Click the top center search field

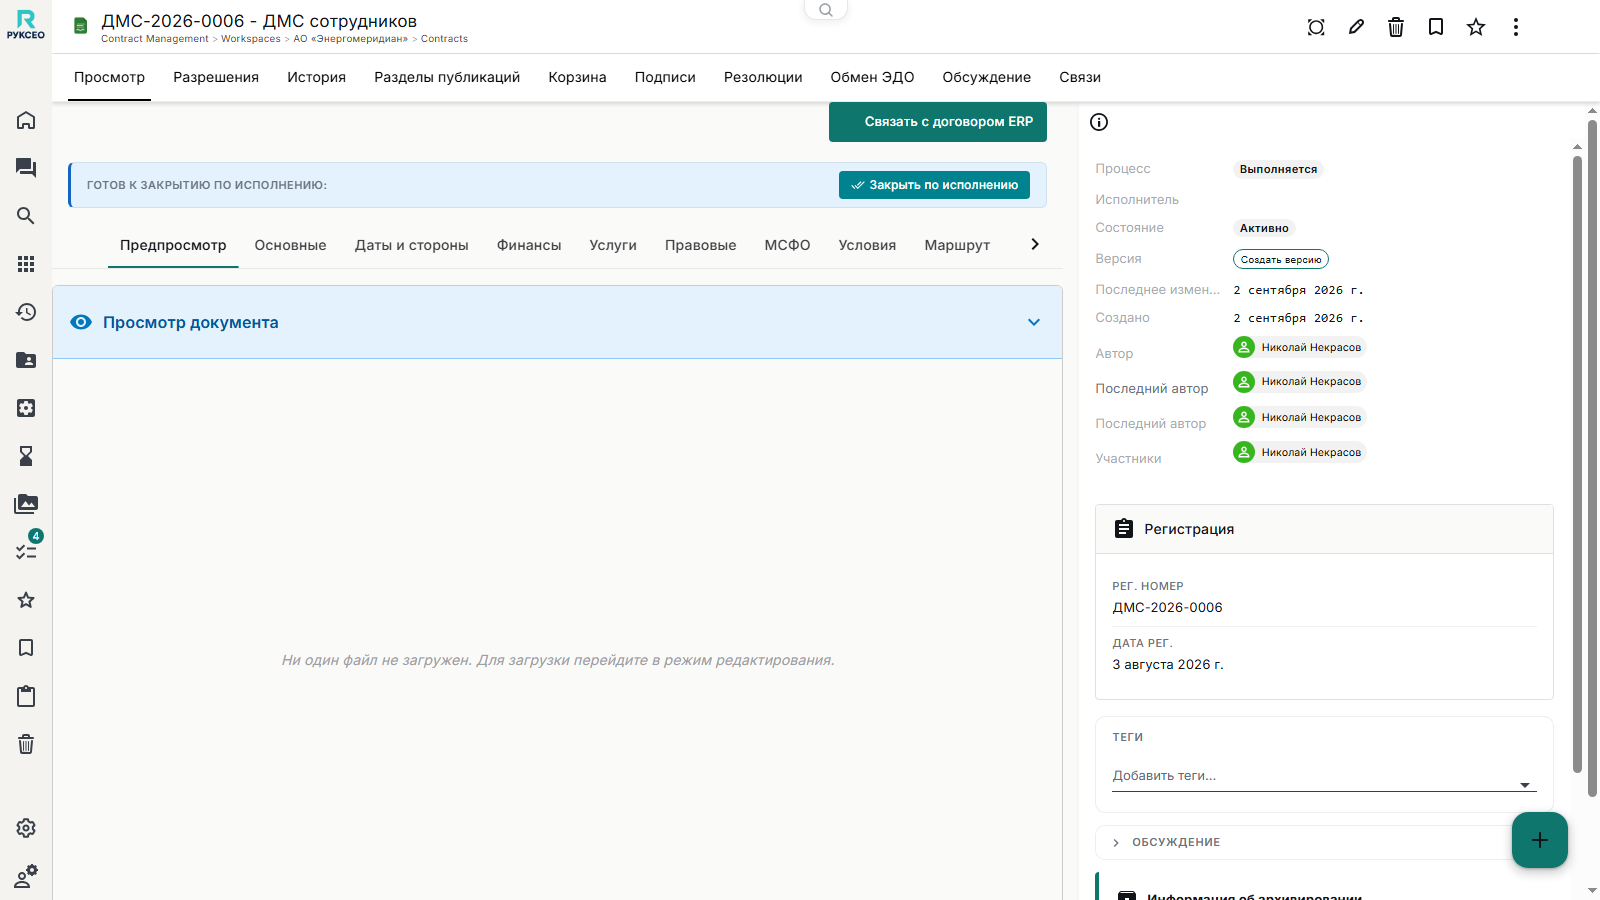tap(826, 10)
